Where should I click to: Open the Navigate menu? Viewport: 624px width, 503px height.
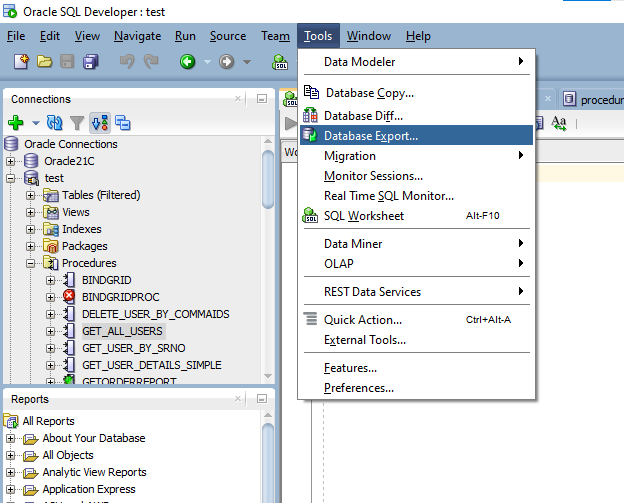[x=137, y=36]
